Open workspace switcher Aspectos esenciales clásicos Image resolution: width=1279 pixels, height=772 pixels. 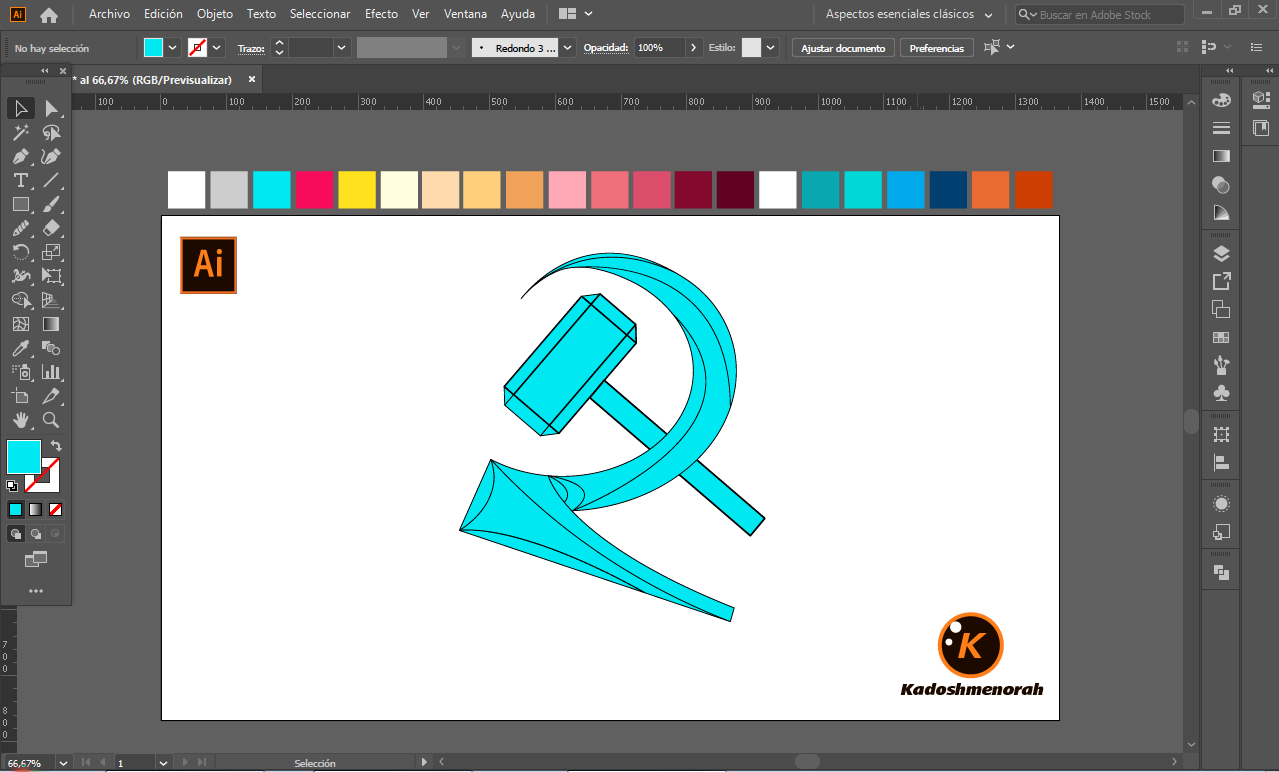(909, 15)
